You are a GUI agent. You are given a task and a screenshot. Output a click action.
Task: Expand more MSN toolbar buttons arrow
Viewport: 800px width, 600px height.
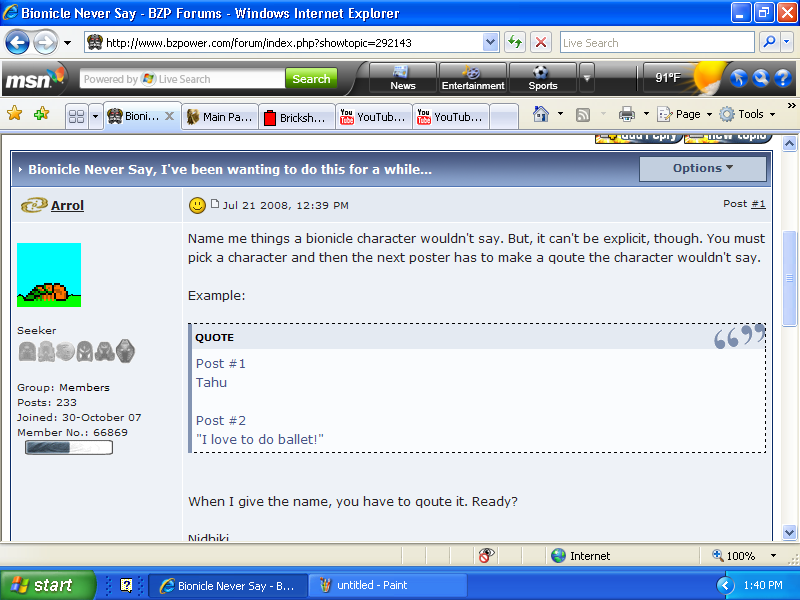coord(587,78)
